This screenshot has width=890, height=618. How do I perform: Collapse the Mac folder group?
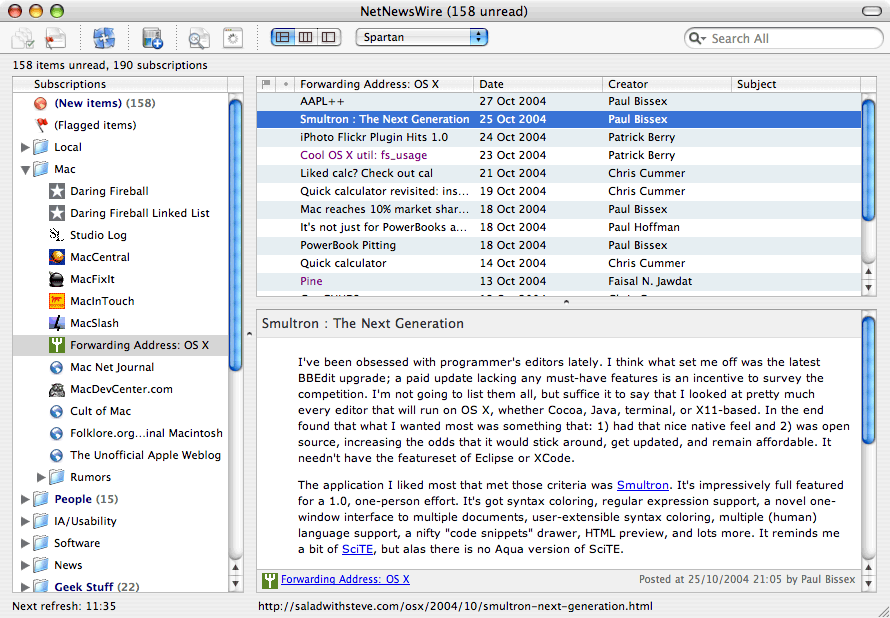pyautogui.click(x=25, y=169)
